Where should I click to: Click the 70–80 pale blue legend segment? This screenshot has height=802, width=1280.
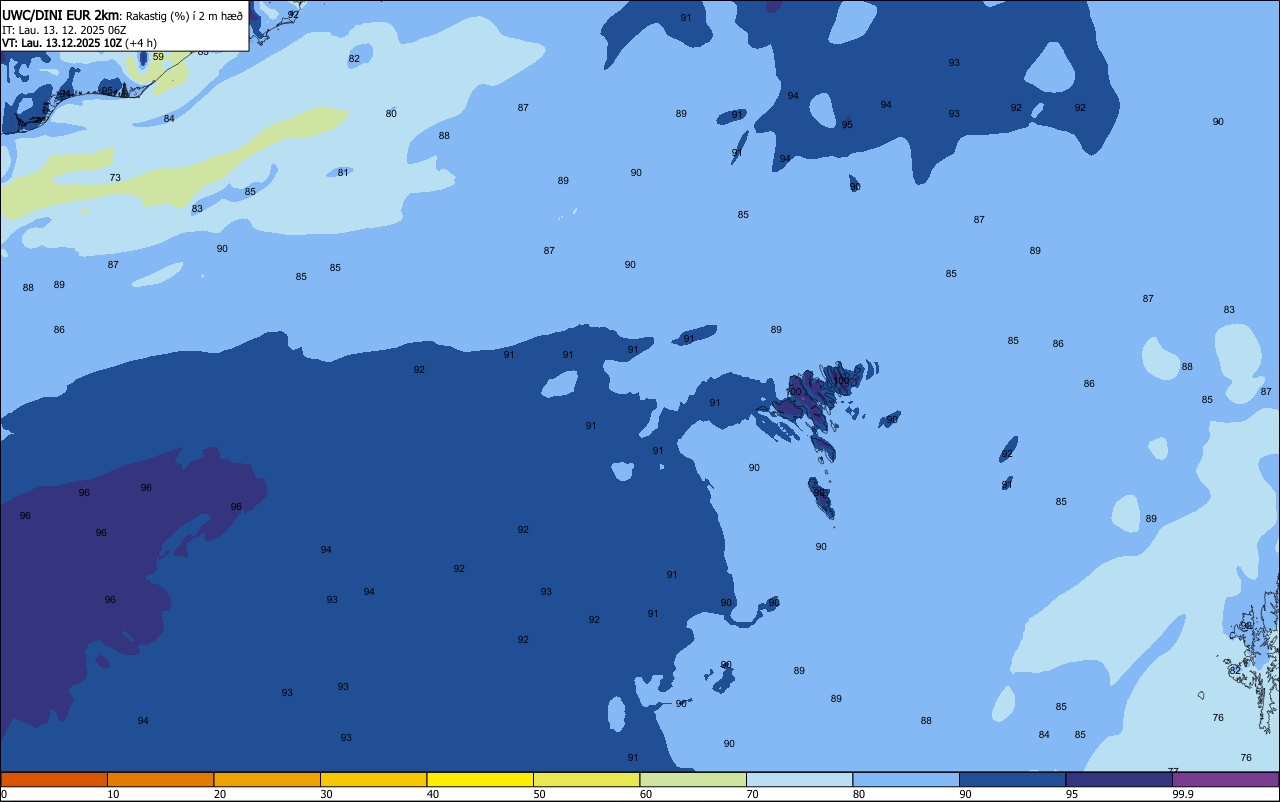tap(799, 779)
